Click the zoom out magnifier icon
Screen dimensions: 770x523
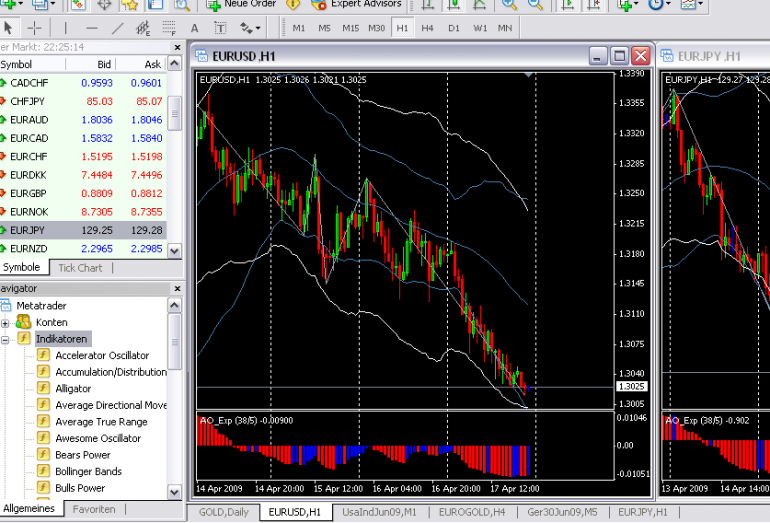(536, 4)
